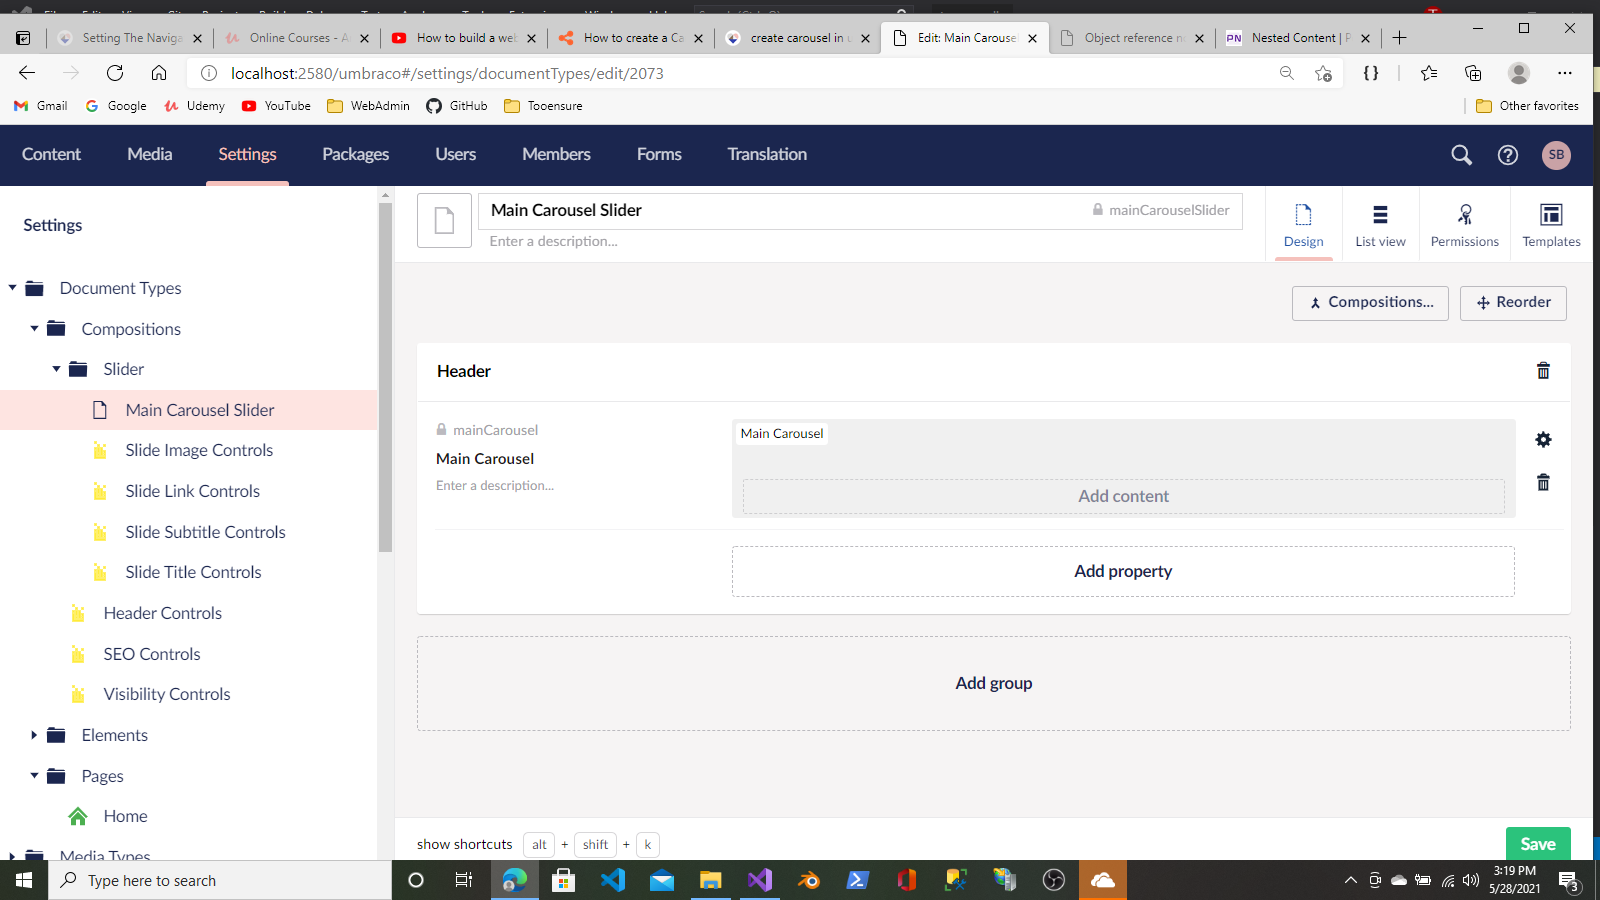Expand the Elements folder
Image resolution: width=1600 pixels, height=900 pixels.
click(x=34, y=735)
